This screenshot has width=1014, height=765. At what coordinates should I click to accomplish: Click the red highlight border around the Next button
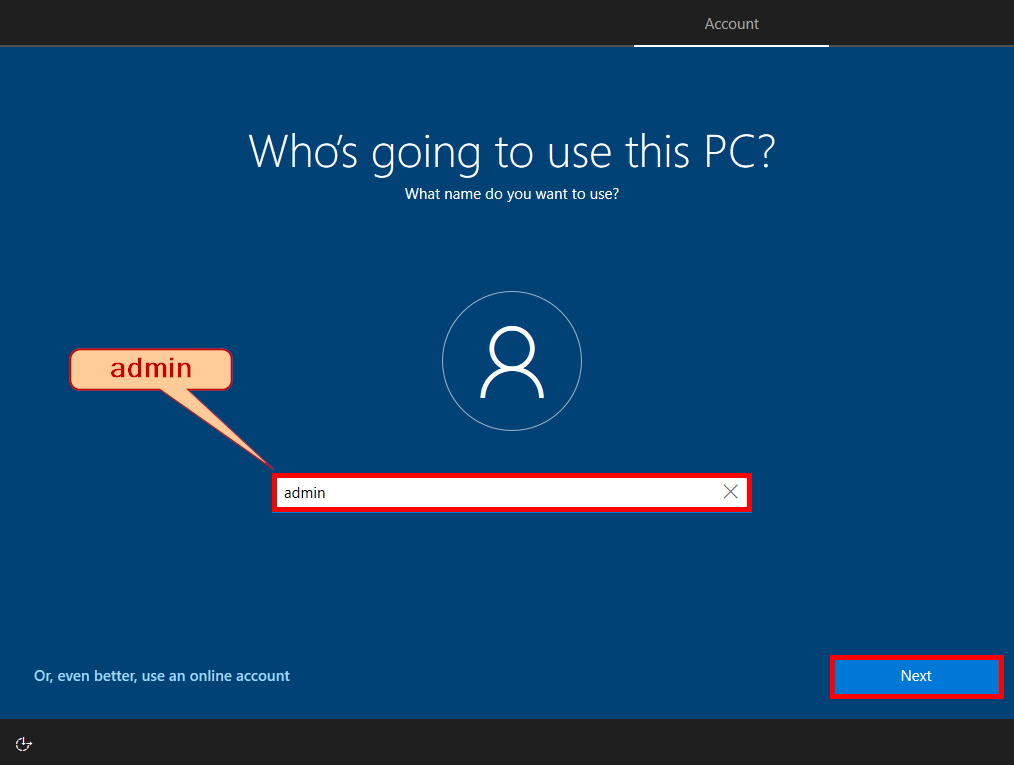(916, 658)
